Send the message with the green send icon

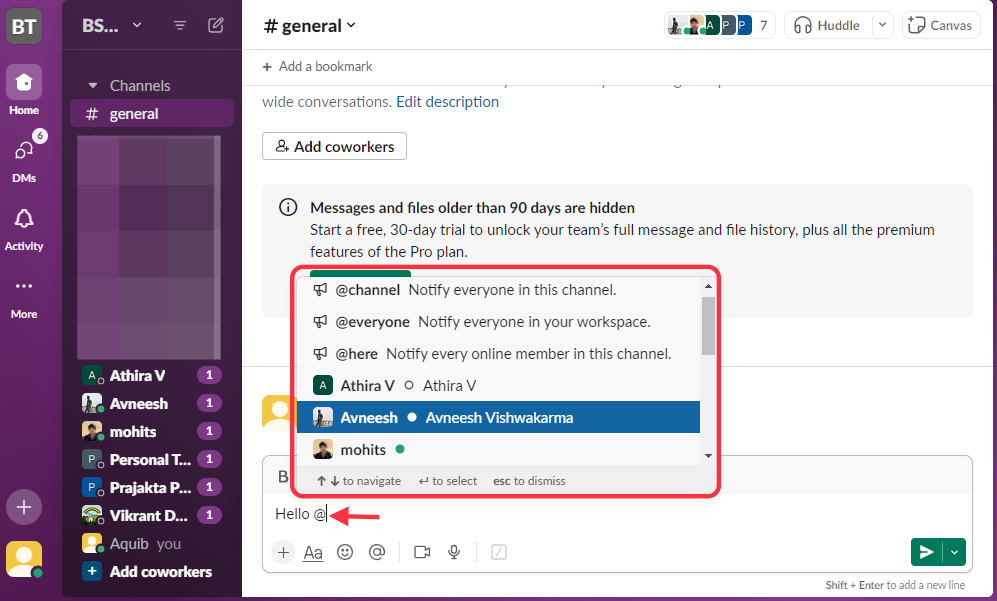point(925,551)
